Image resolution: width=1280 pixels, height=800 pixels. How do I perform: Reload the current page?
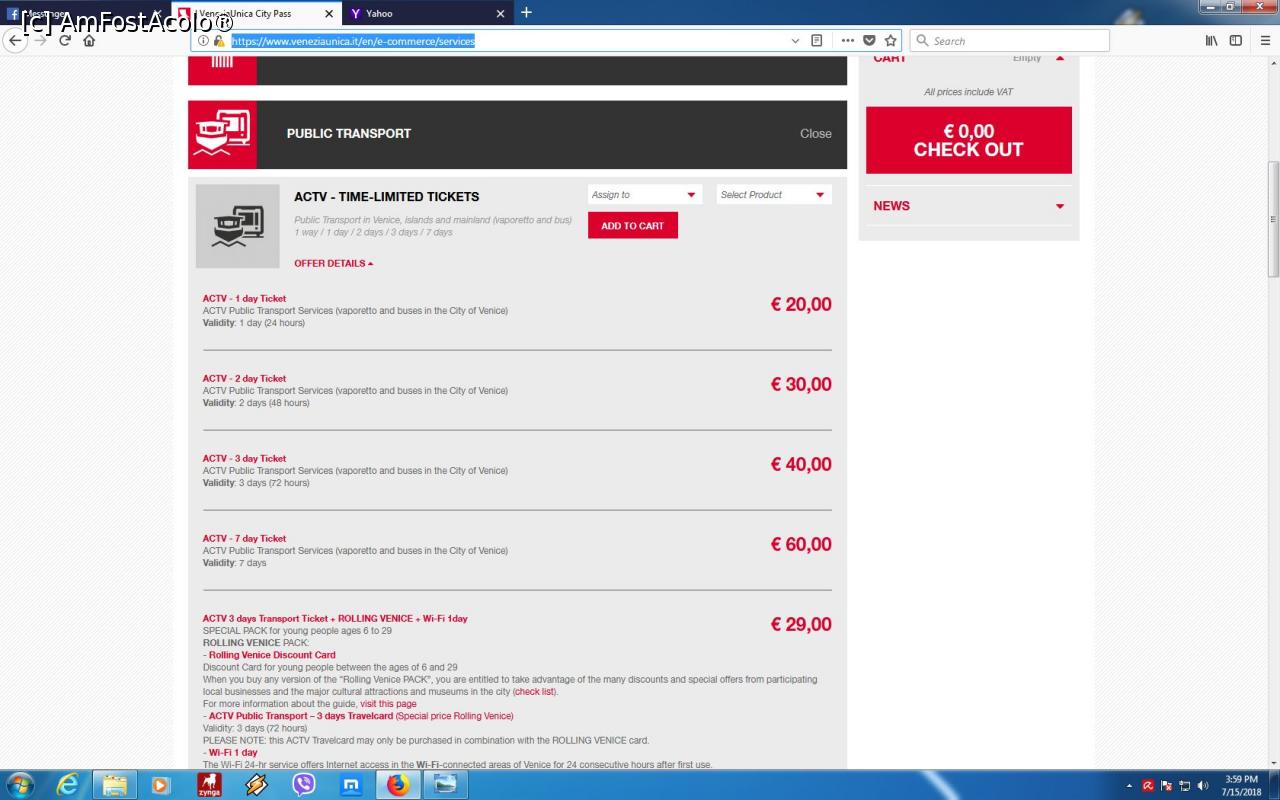click(x=65, y=41)
